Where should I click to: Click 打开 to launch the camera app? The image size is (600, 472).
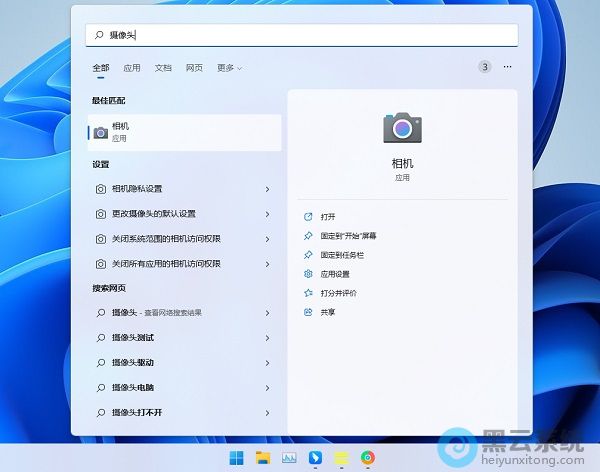(x=328, y=216)
